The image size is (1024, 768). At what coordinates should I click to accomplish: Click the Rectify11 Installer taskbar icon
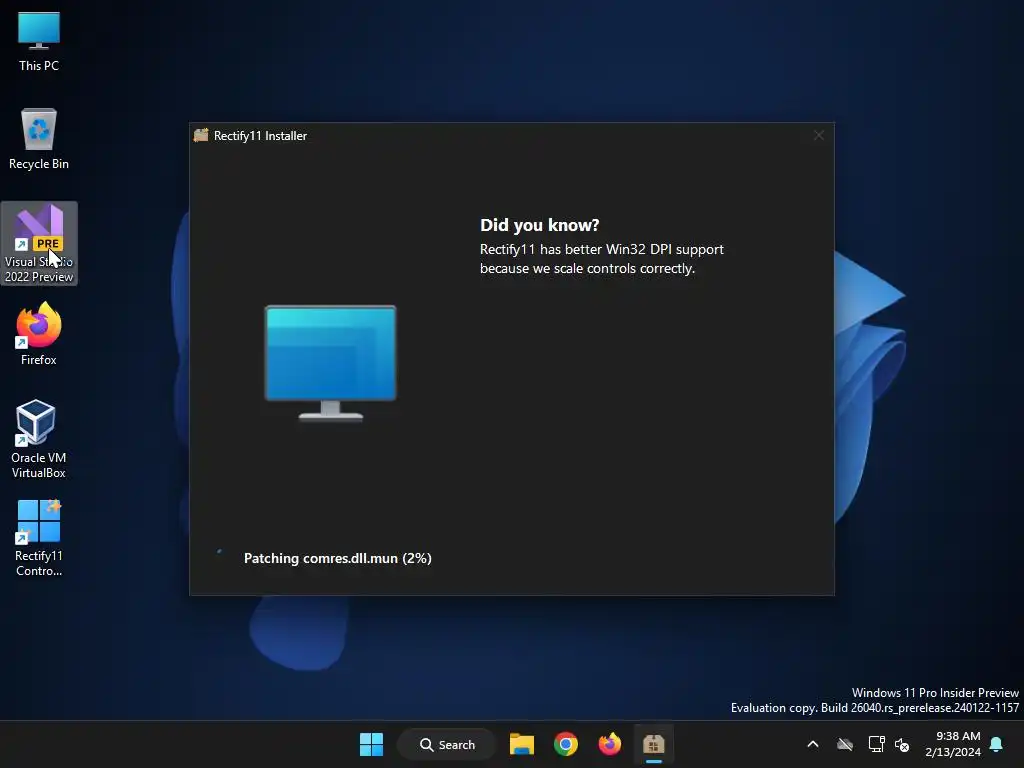pos(654,744)
